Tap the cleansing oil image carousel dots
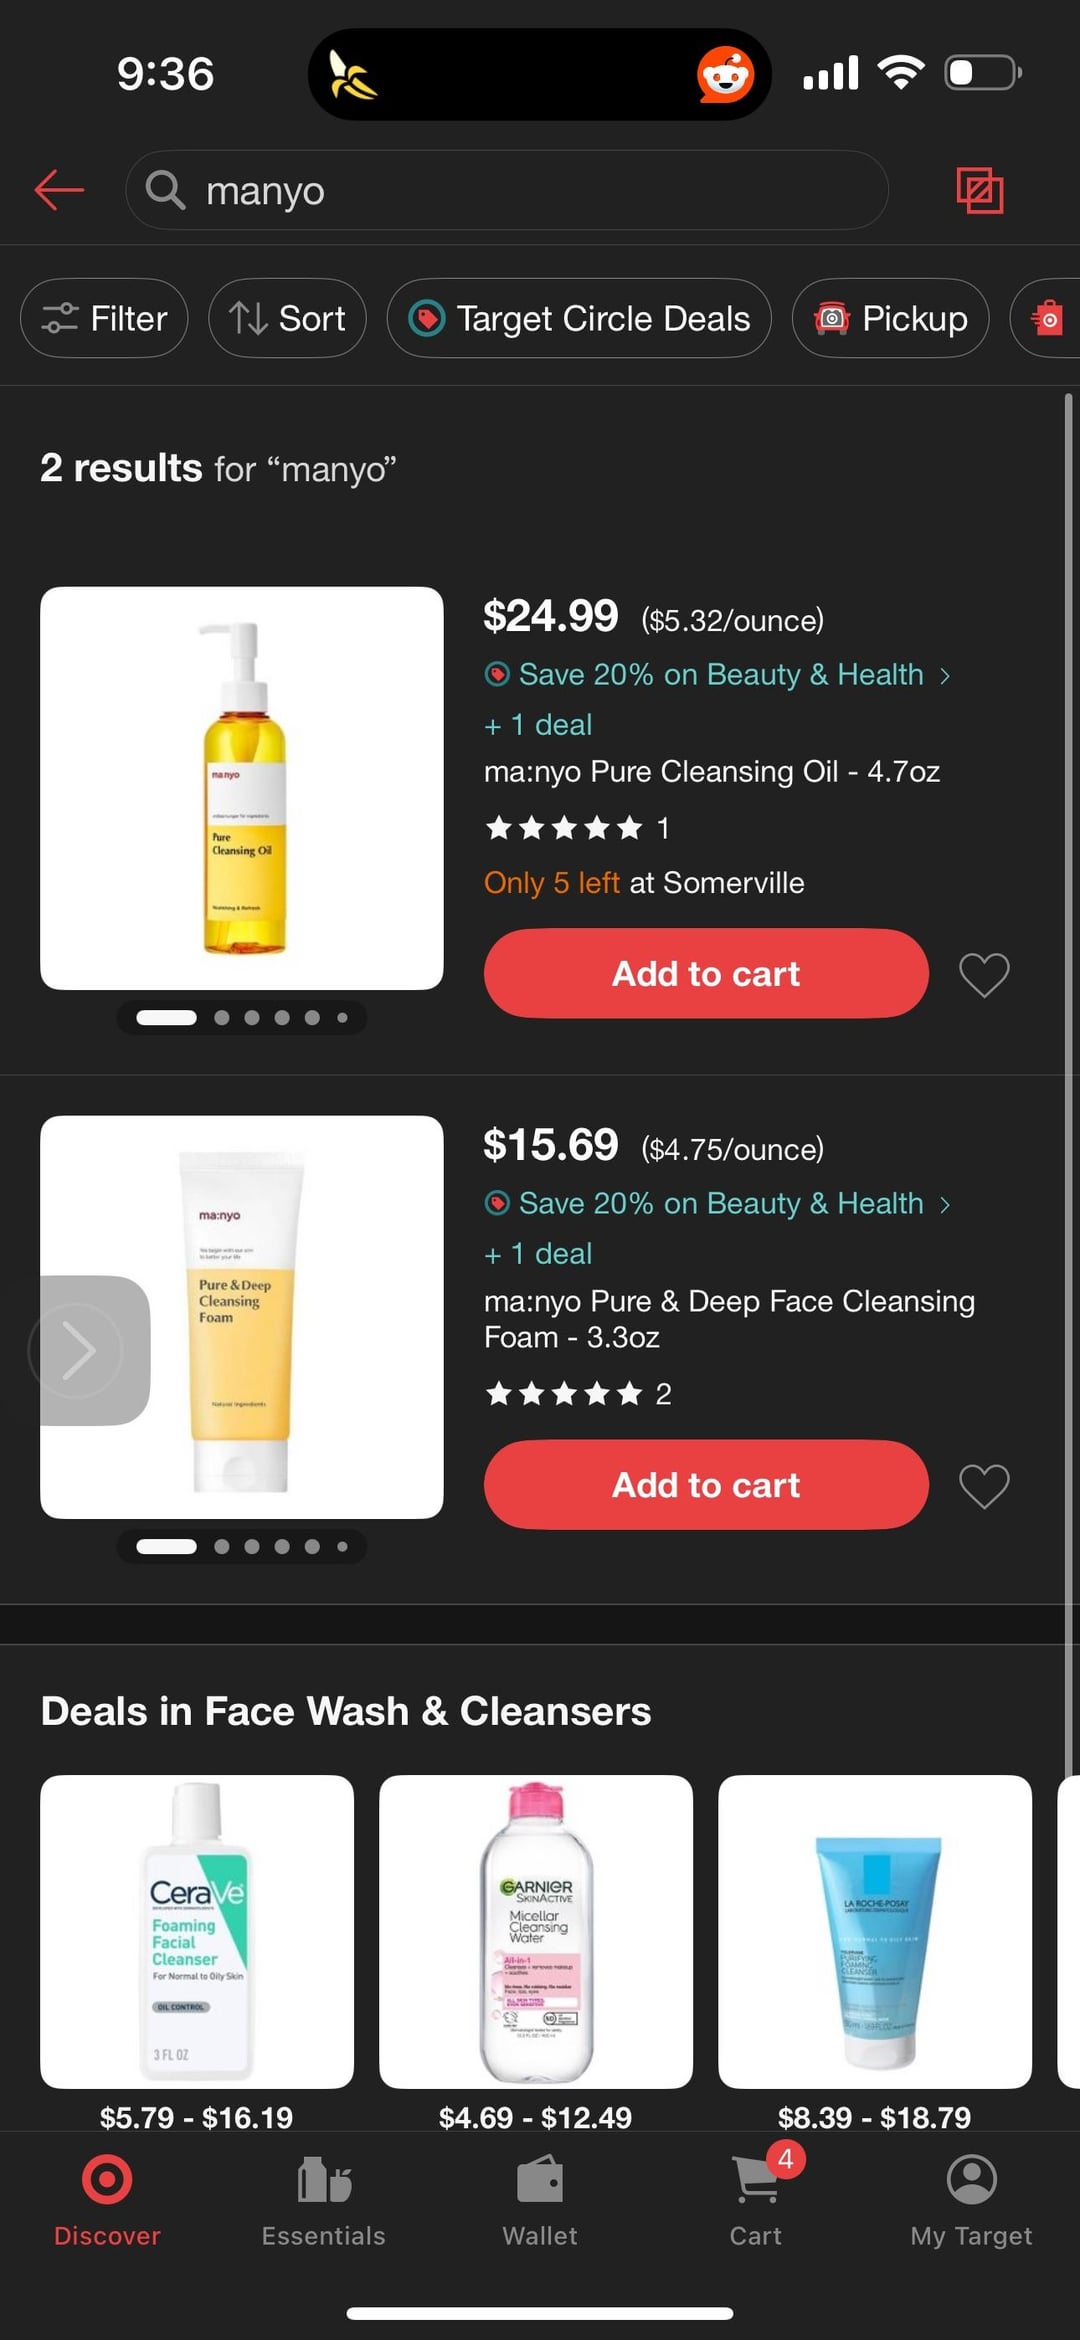 click(x=241, y=1018)
